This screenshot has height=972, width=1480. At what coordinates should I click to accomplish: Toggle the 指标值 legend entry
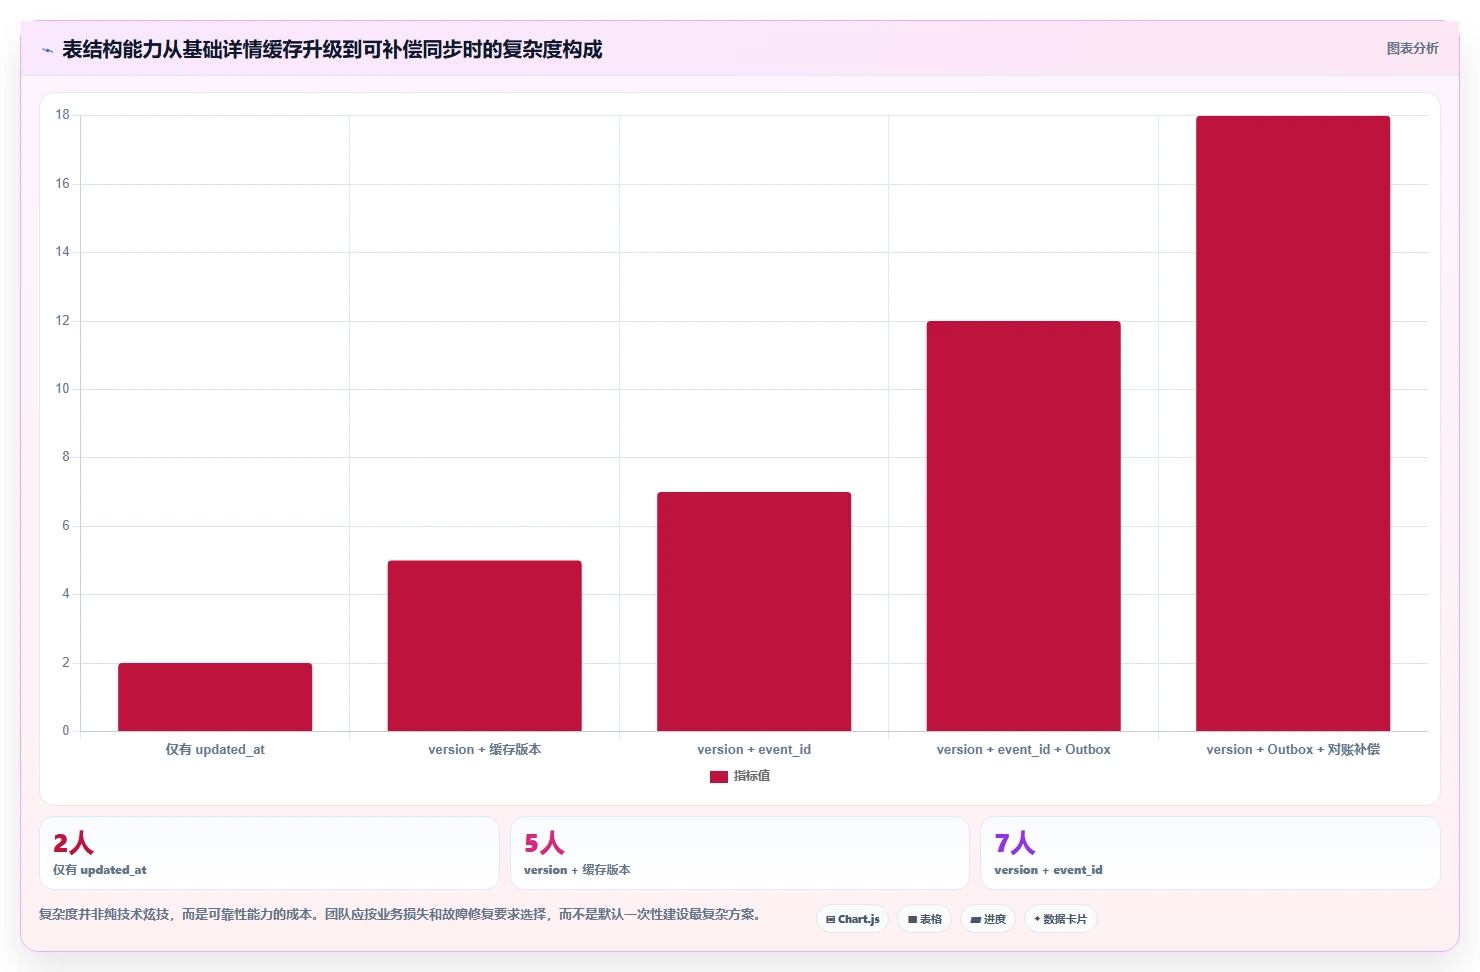[740, 776]
